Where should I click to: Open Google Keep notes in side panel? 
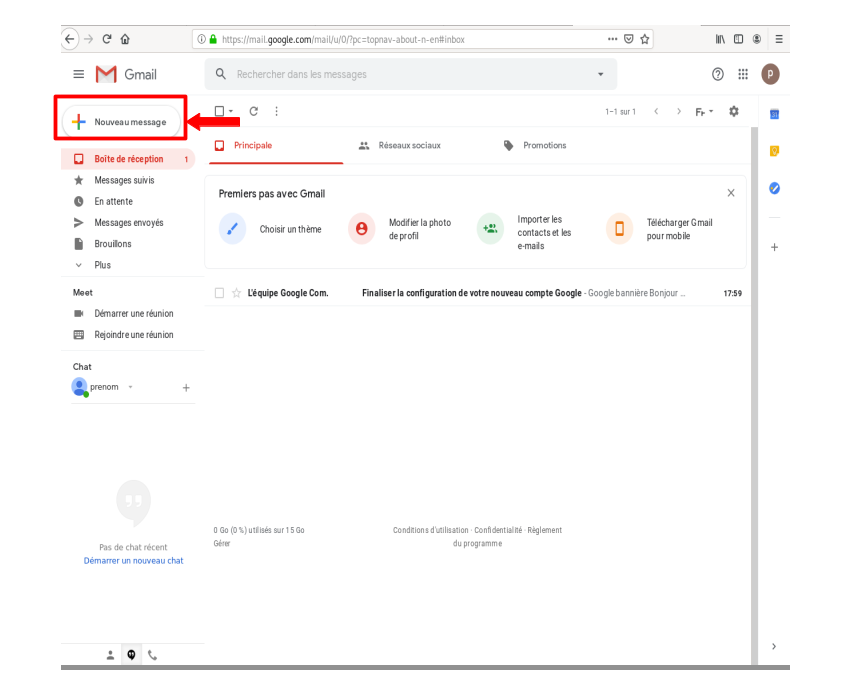(x=774, y=151)
